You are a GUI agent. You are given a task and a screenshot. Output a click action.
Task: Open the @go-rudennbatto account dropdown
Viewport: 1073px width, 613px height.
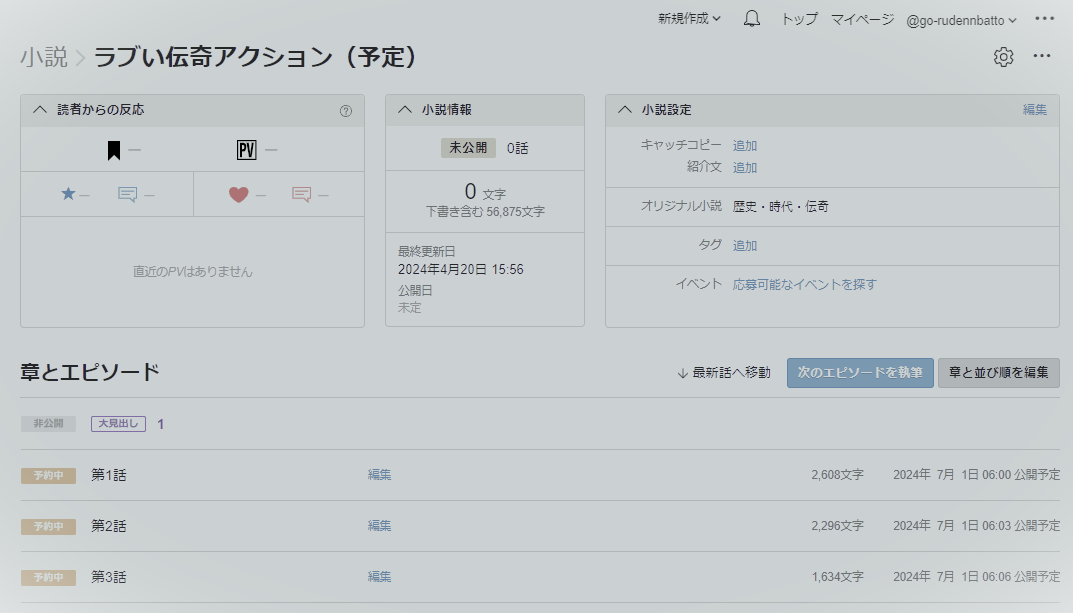point(961,20)
